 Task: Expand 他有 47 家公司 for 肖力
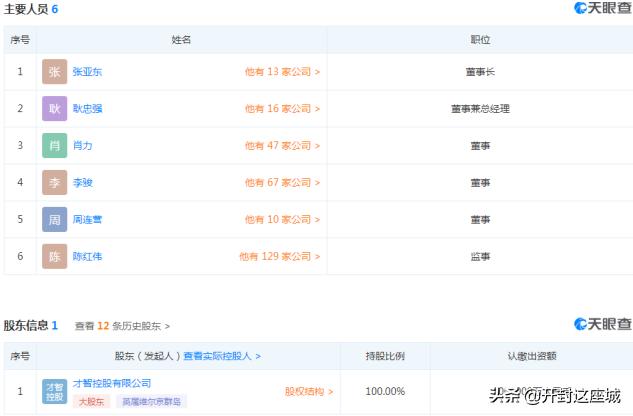(x=282, y=145)
